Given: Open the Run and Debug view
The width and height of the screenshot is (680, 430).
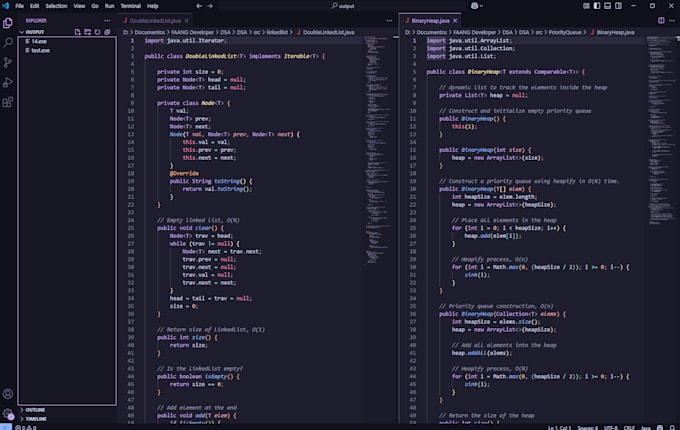Looking at the screenshot, I should click(8, 82).
